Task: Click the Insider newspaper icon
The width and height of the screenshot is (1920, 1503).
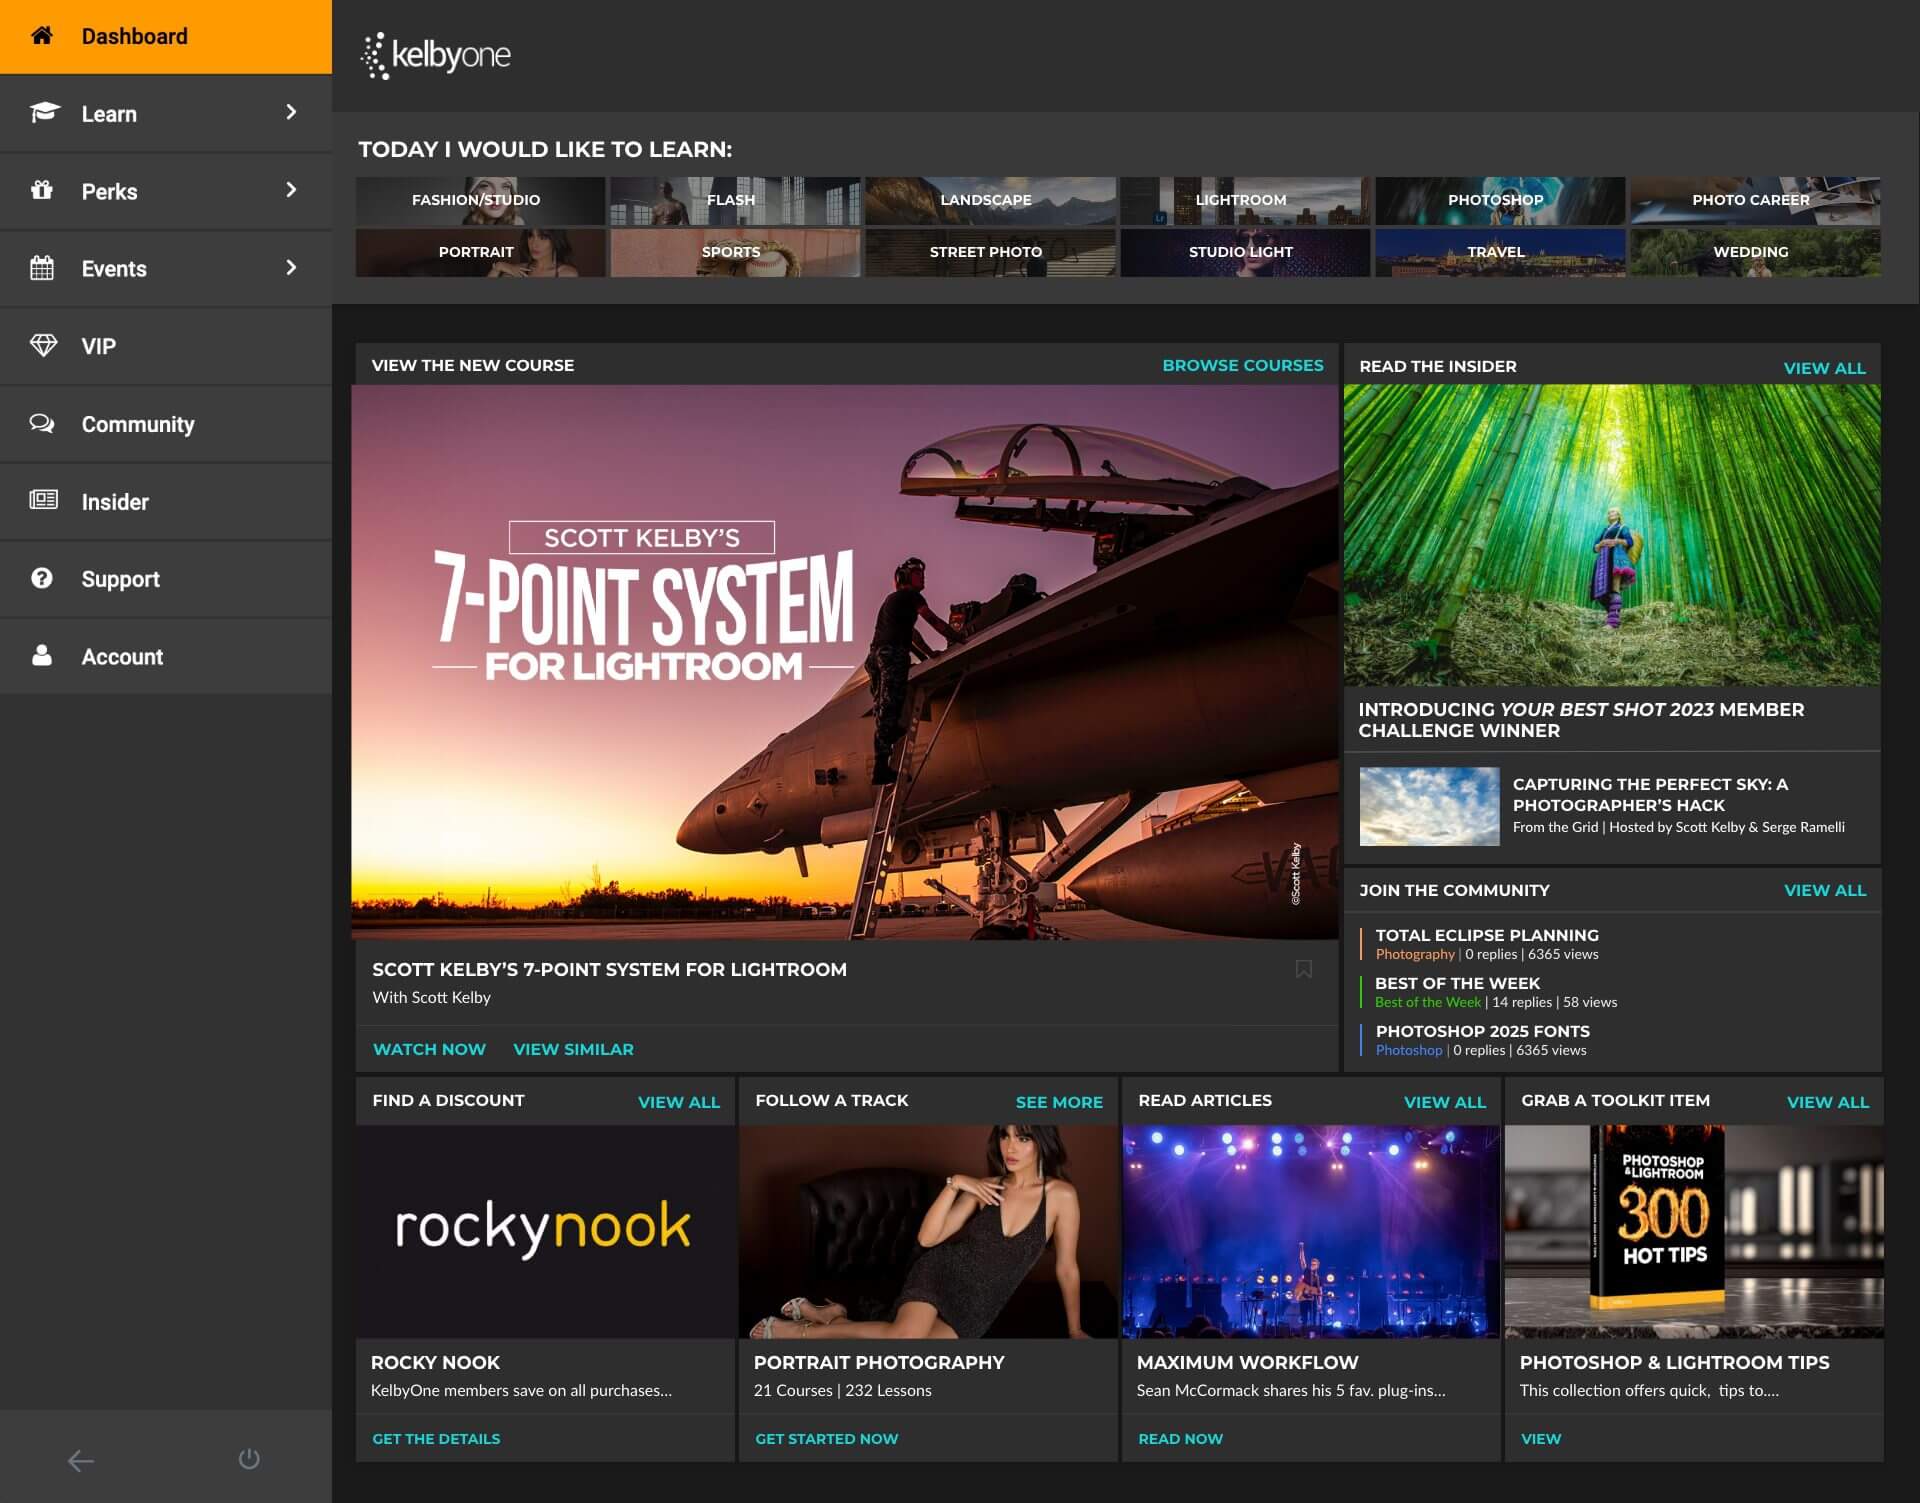Action: (43, 501)
